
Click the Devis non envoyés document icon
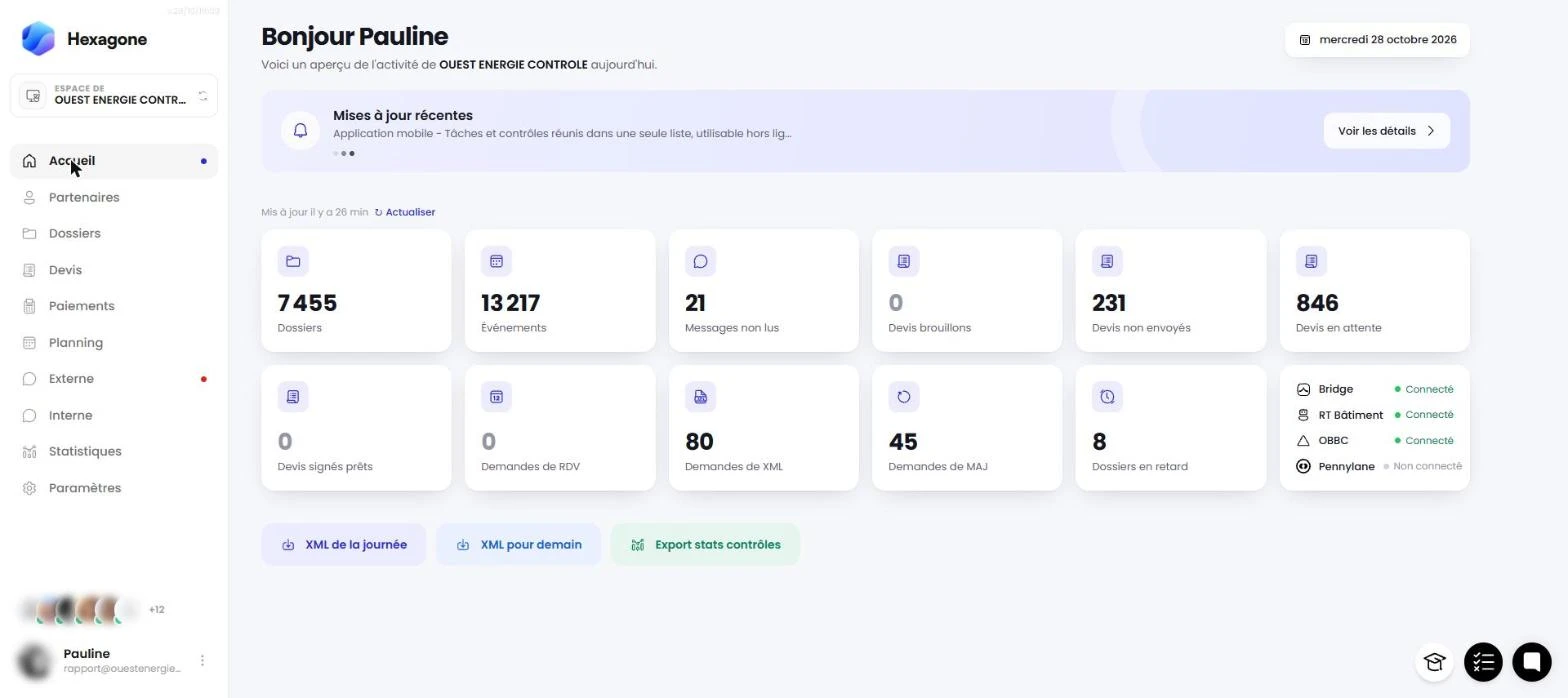[x=1107, y=261]
